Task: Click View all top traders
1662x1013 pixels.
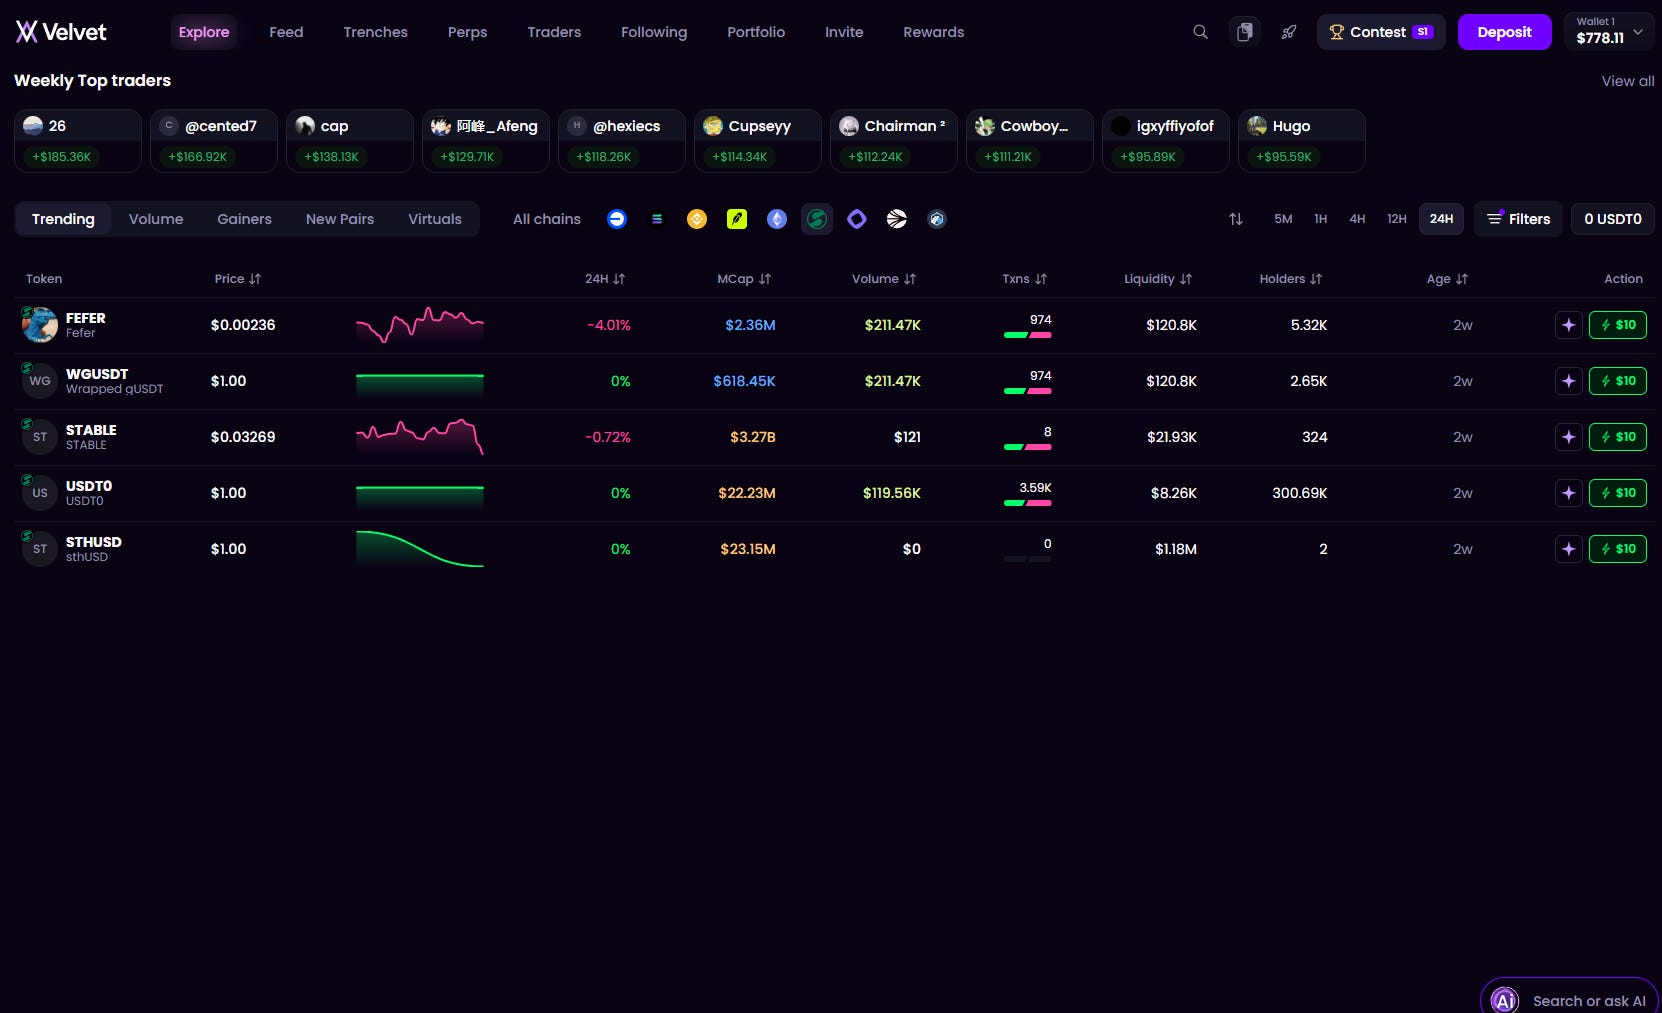Action: pos(1628,81)
